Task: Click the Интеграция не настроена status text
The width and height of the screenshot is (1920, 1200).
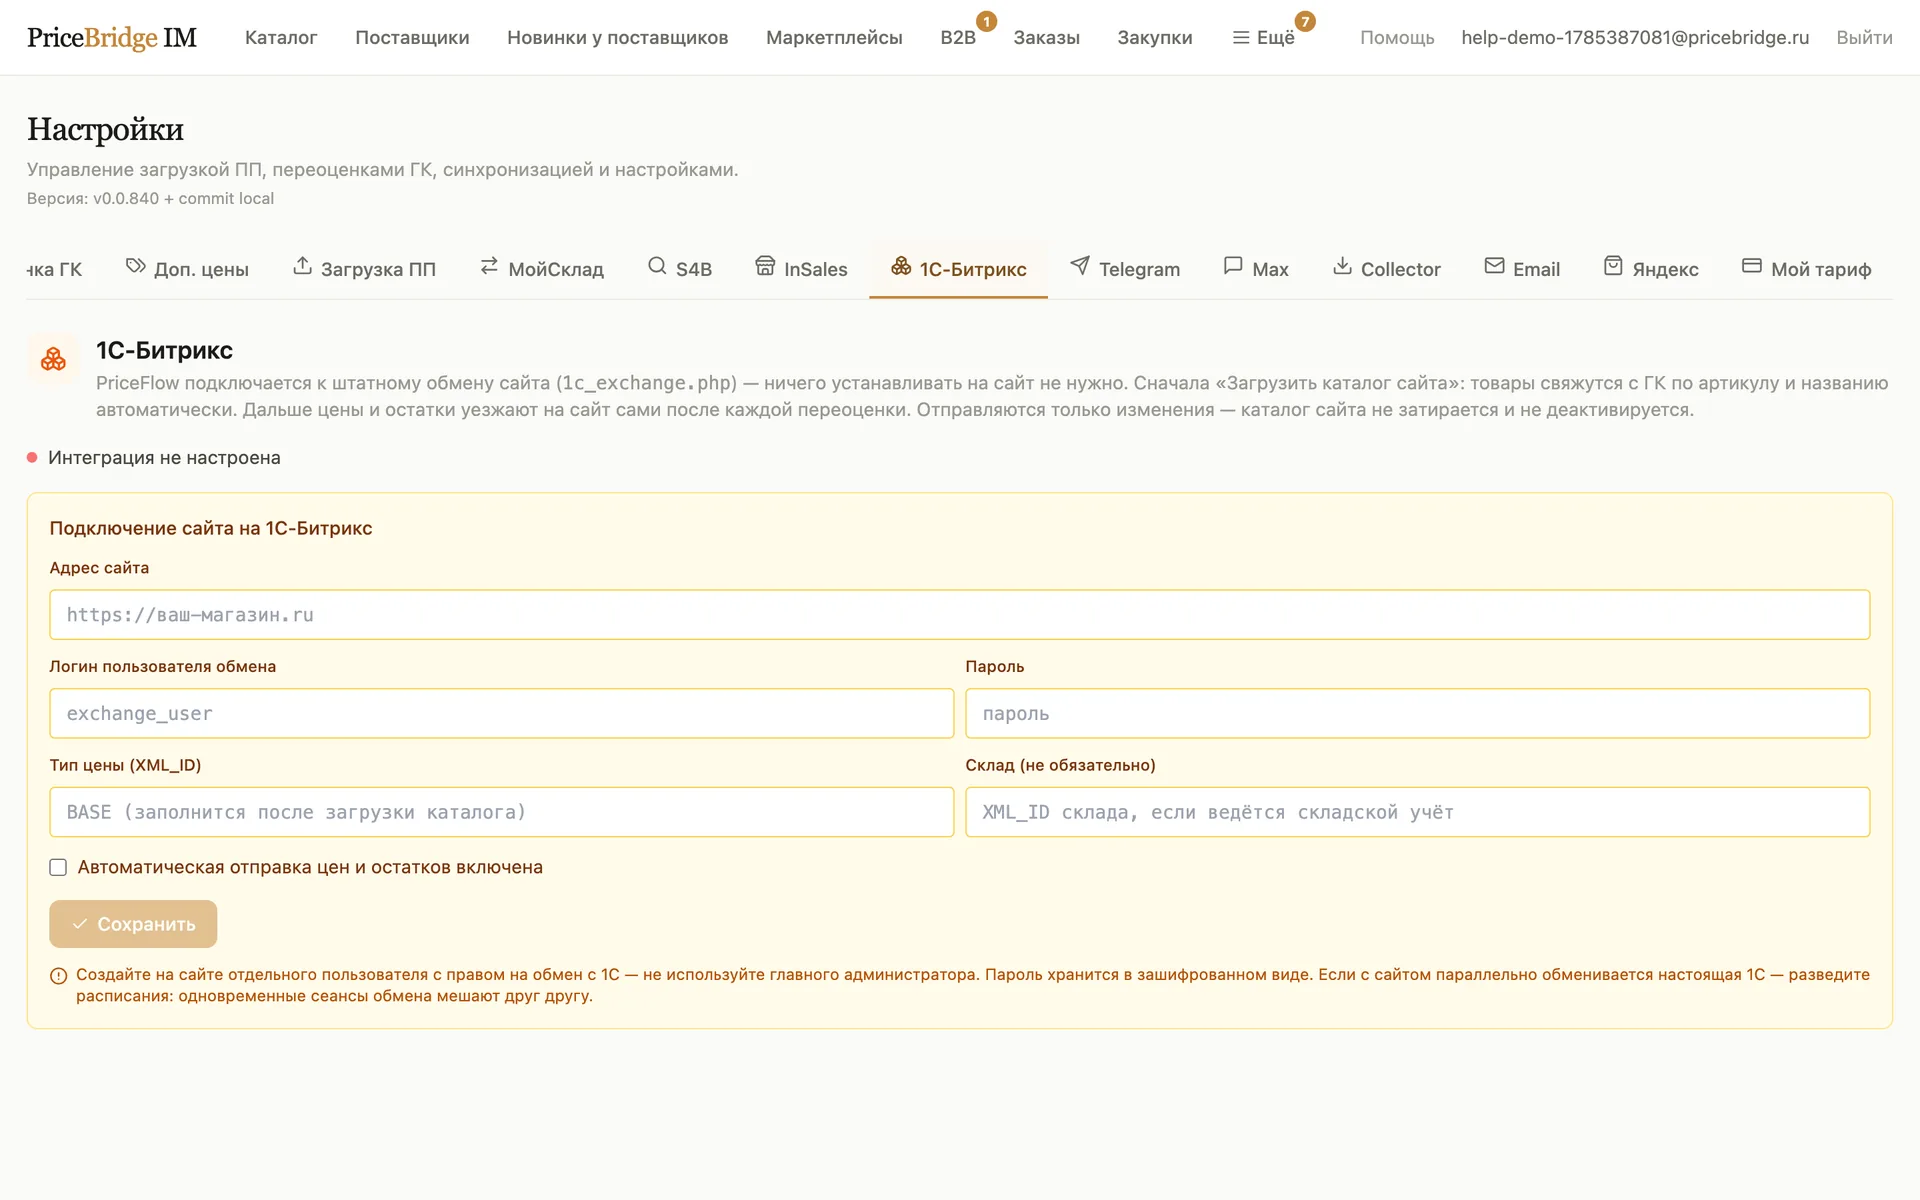Action: point(164,458)
